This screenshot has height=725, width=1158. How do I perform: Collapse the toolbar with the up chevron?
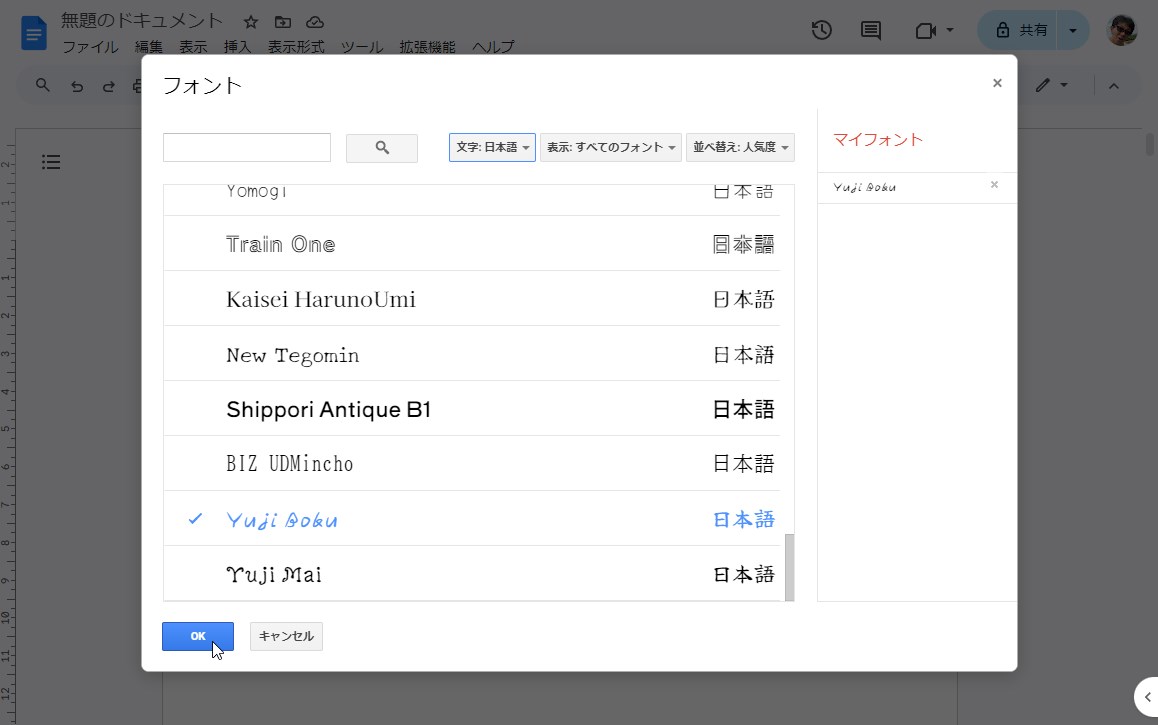(1114, 86)
